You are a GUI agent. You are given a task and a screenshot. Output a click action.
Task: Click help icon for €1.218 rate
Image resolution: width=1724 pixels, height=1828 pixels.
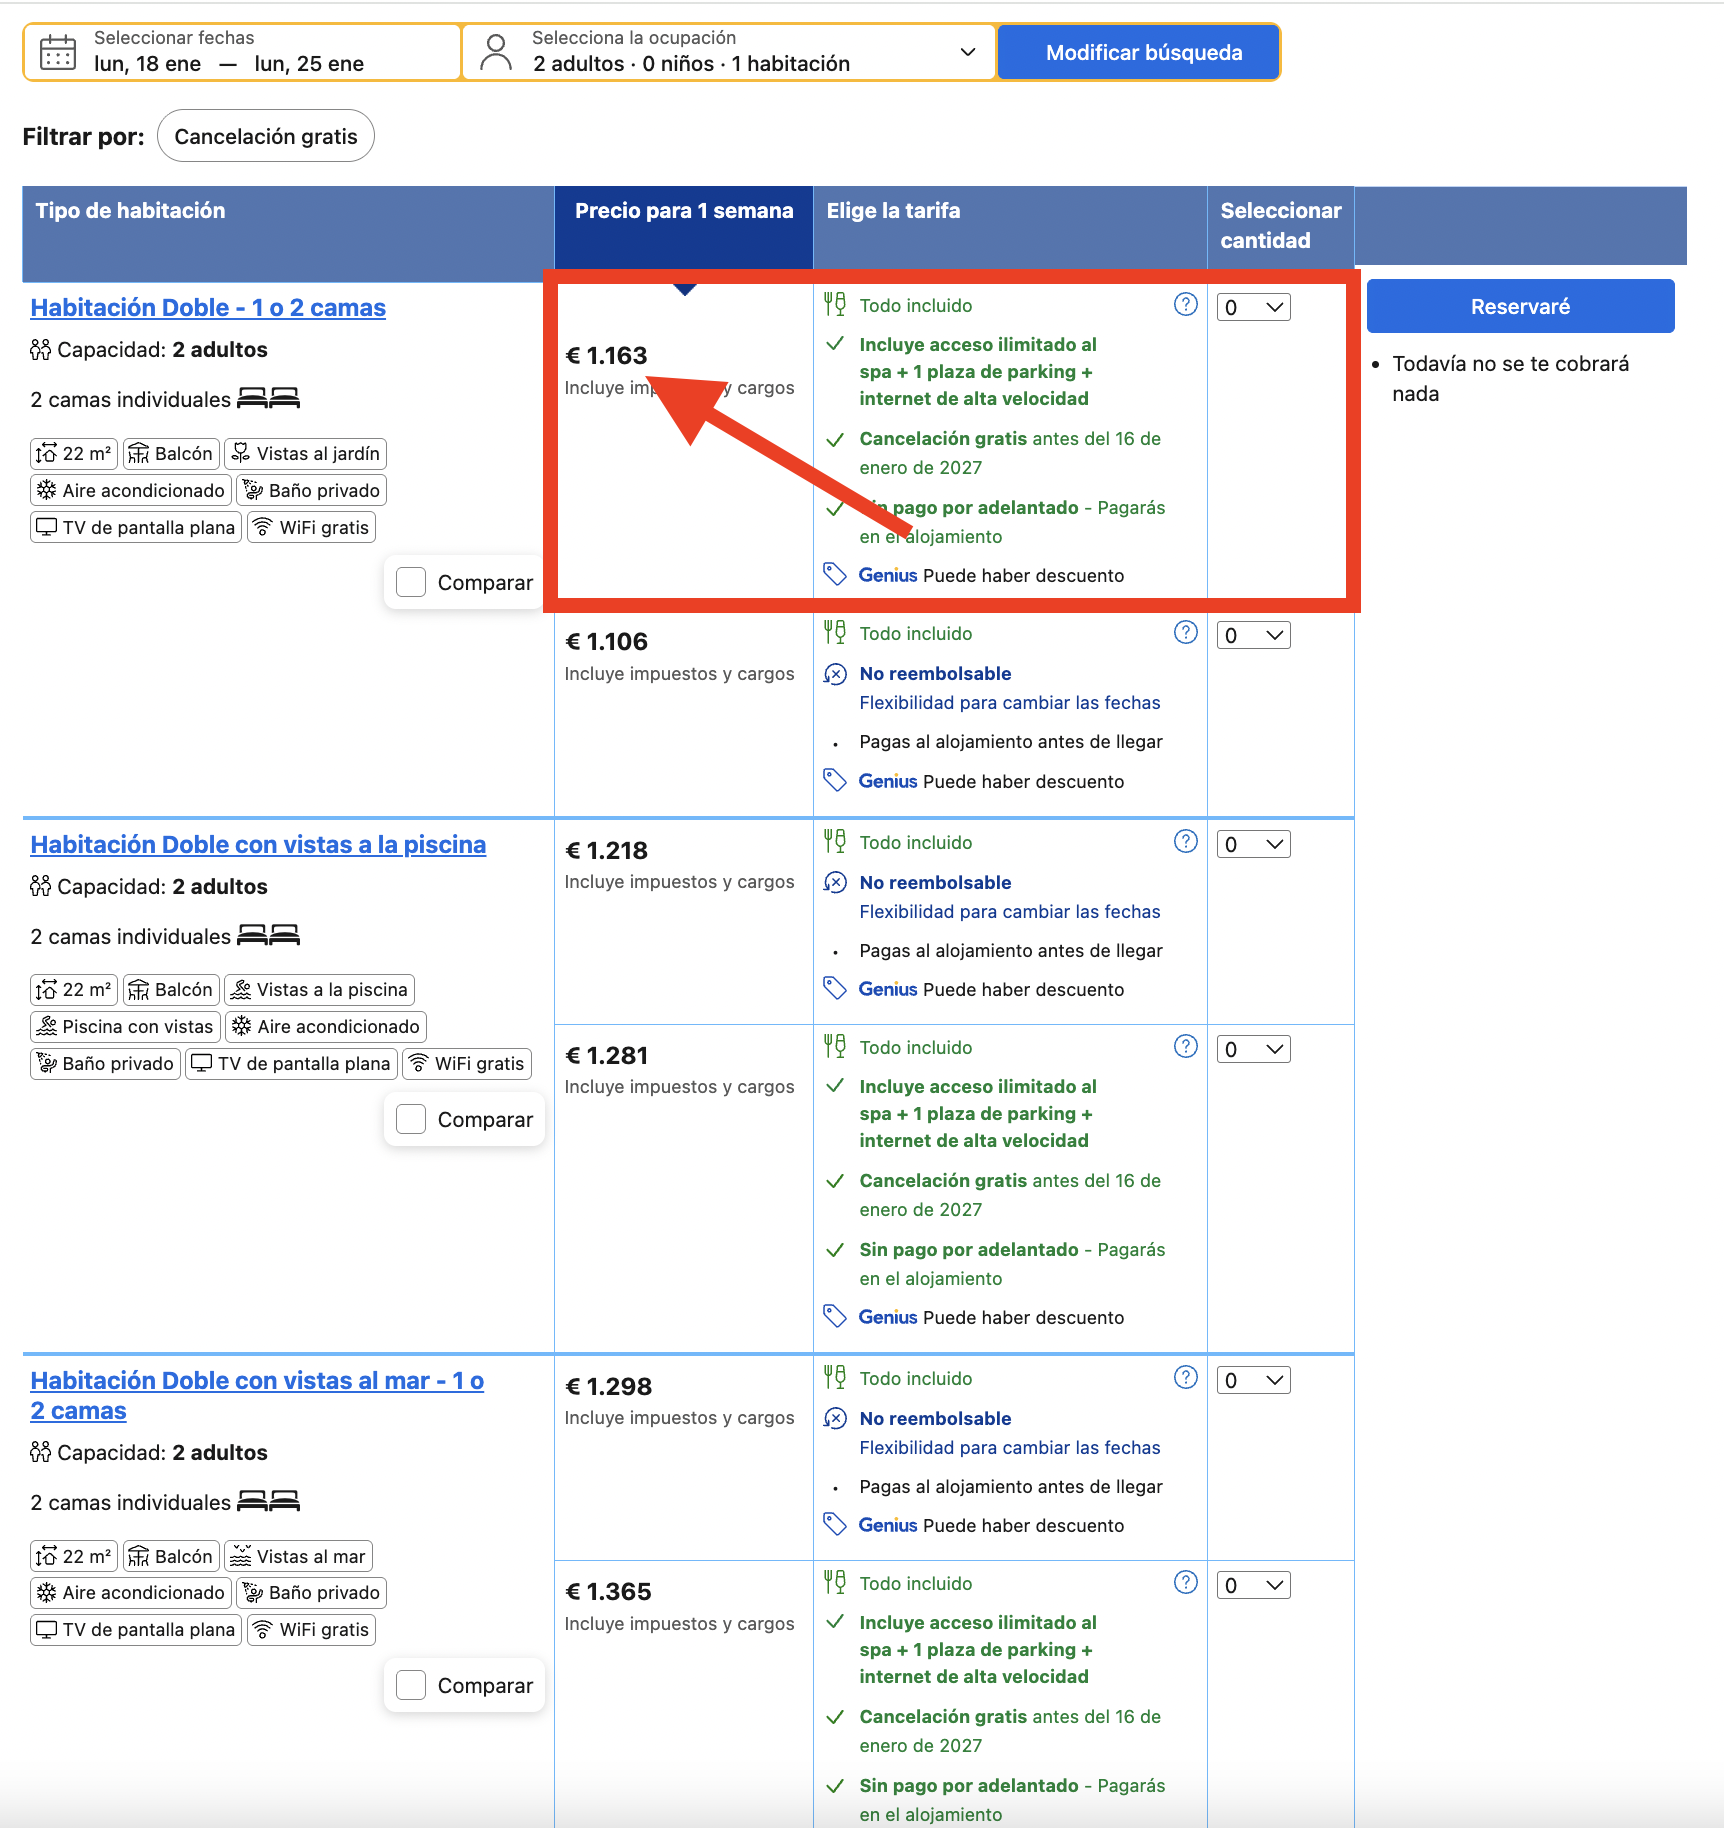click(x=1185, y=841)
